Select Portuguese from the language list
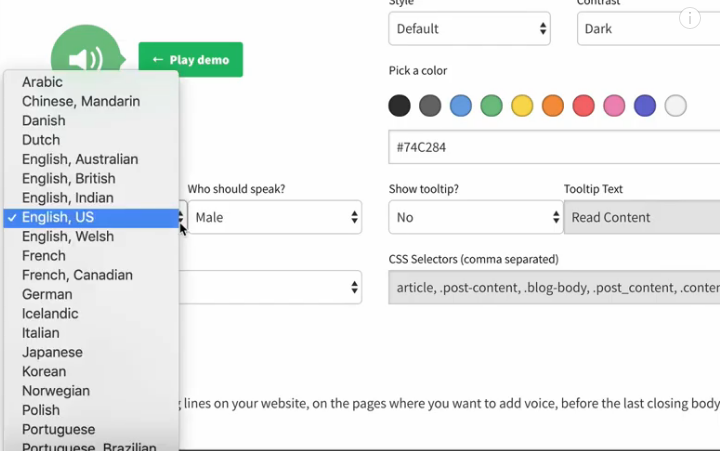The height and width of the screenshot is (451, 720). point(91,429)
